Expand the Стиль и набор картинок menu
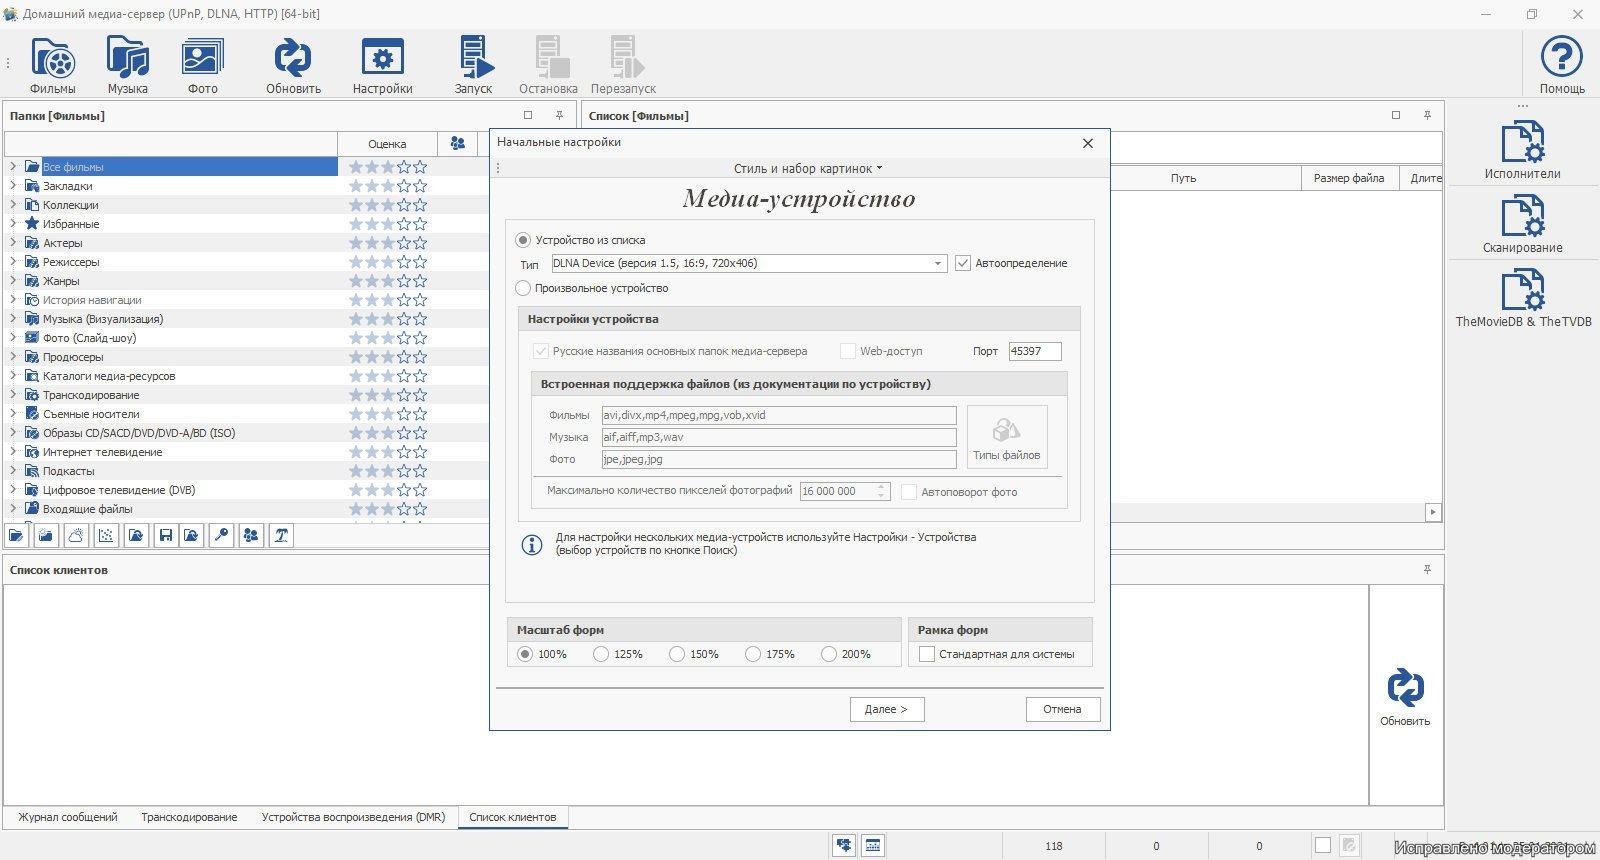1600x860 pixels. pyautogui.click(x=807, y=168)
